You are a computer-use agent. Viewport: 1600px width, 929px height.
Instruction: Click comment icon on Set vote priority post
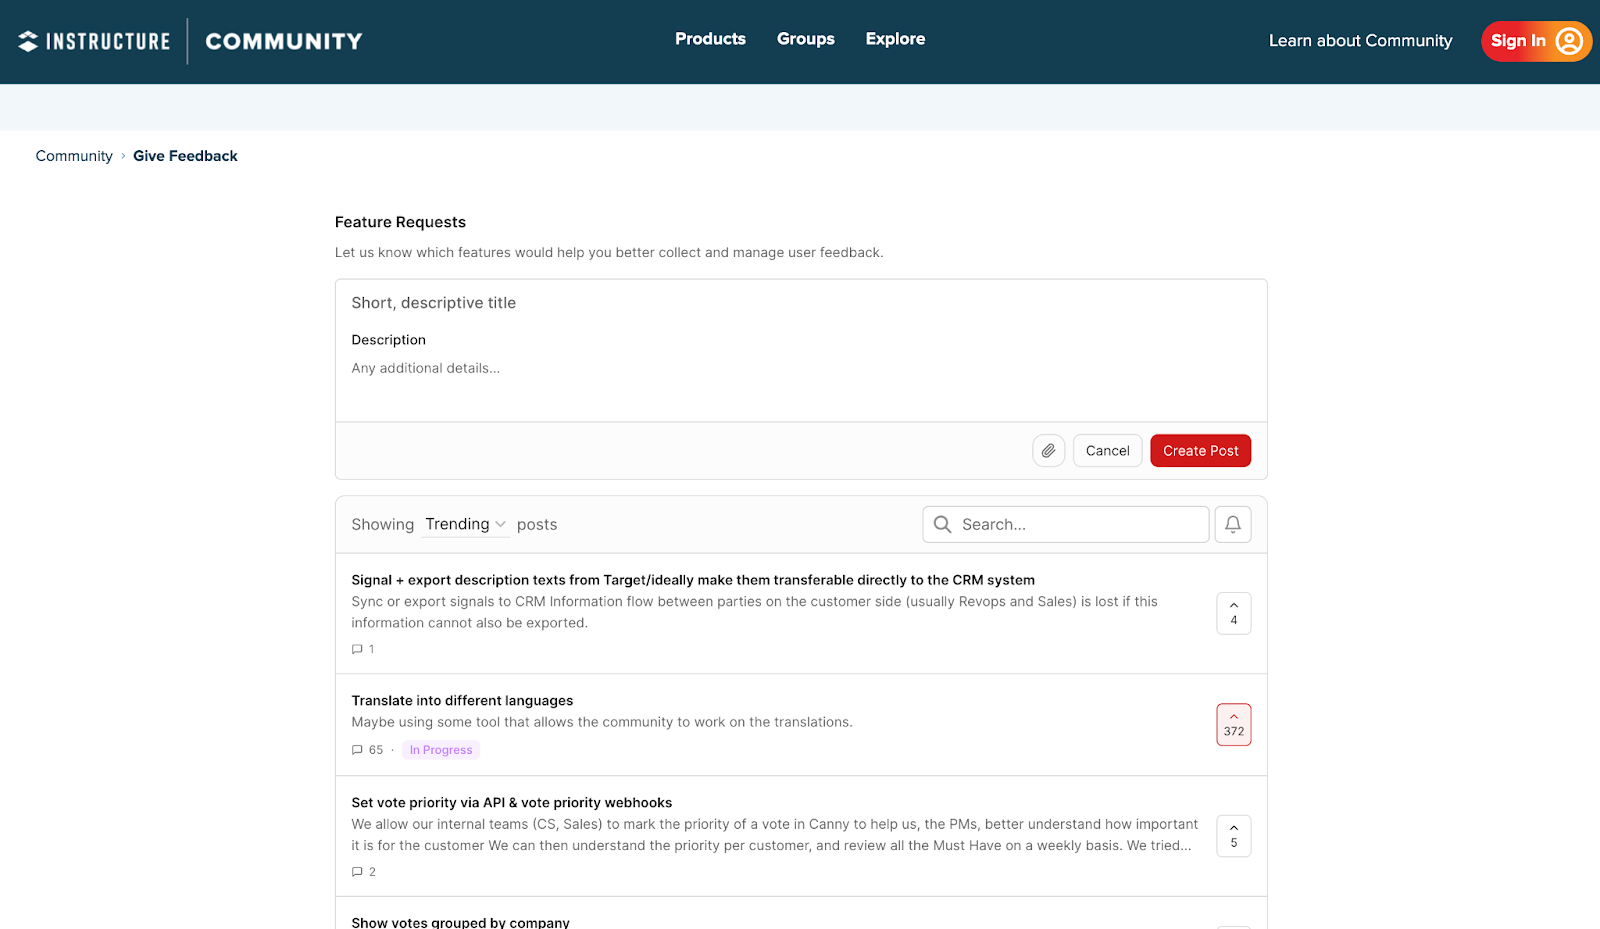click(357, 872)
